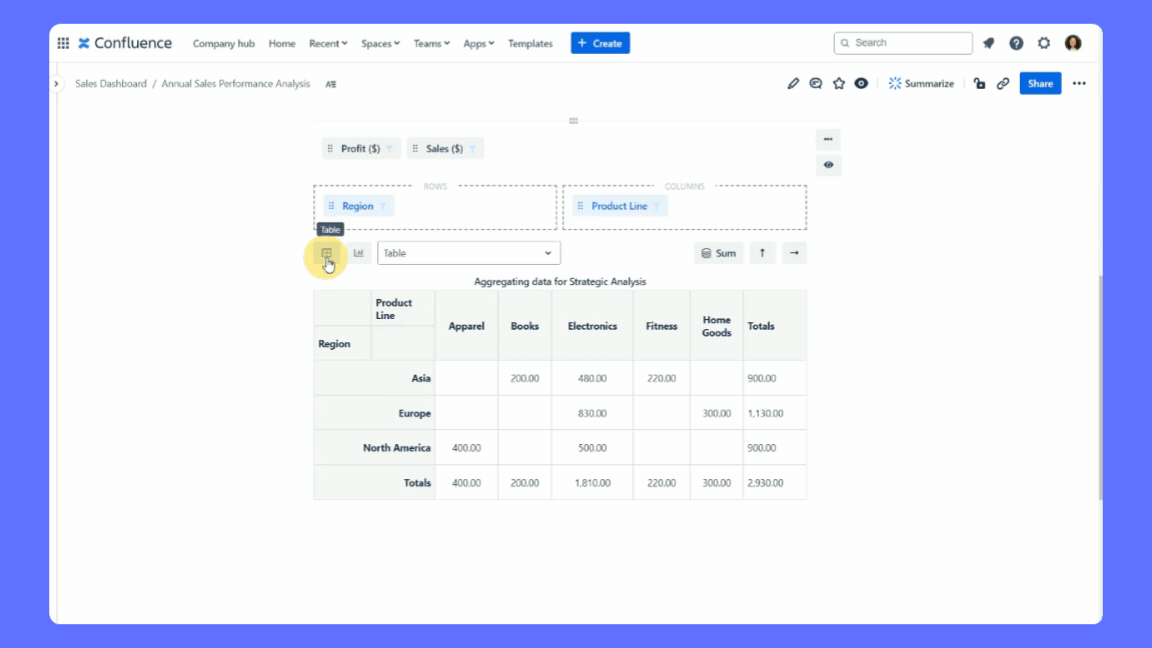Toggle pivot controls visibility eye button
1152x648 pixels.
[x=828, y=165]
